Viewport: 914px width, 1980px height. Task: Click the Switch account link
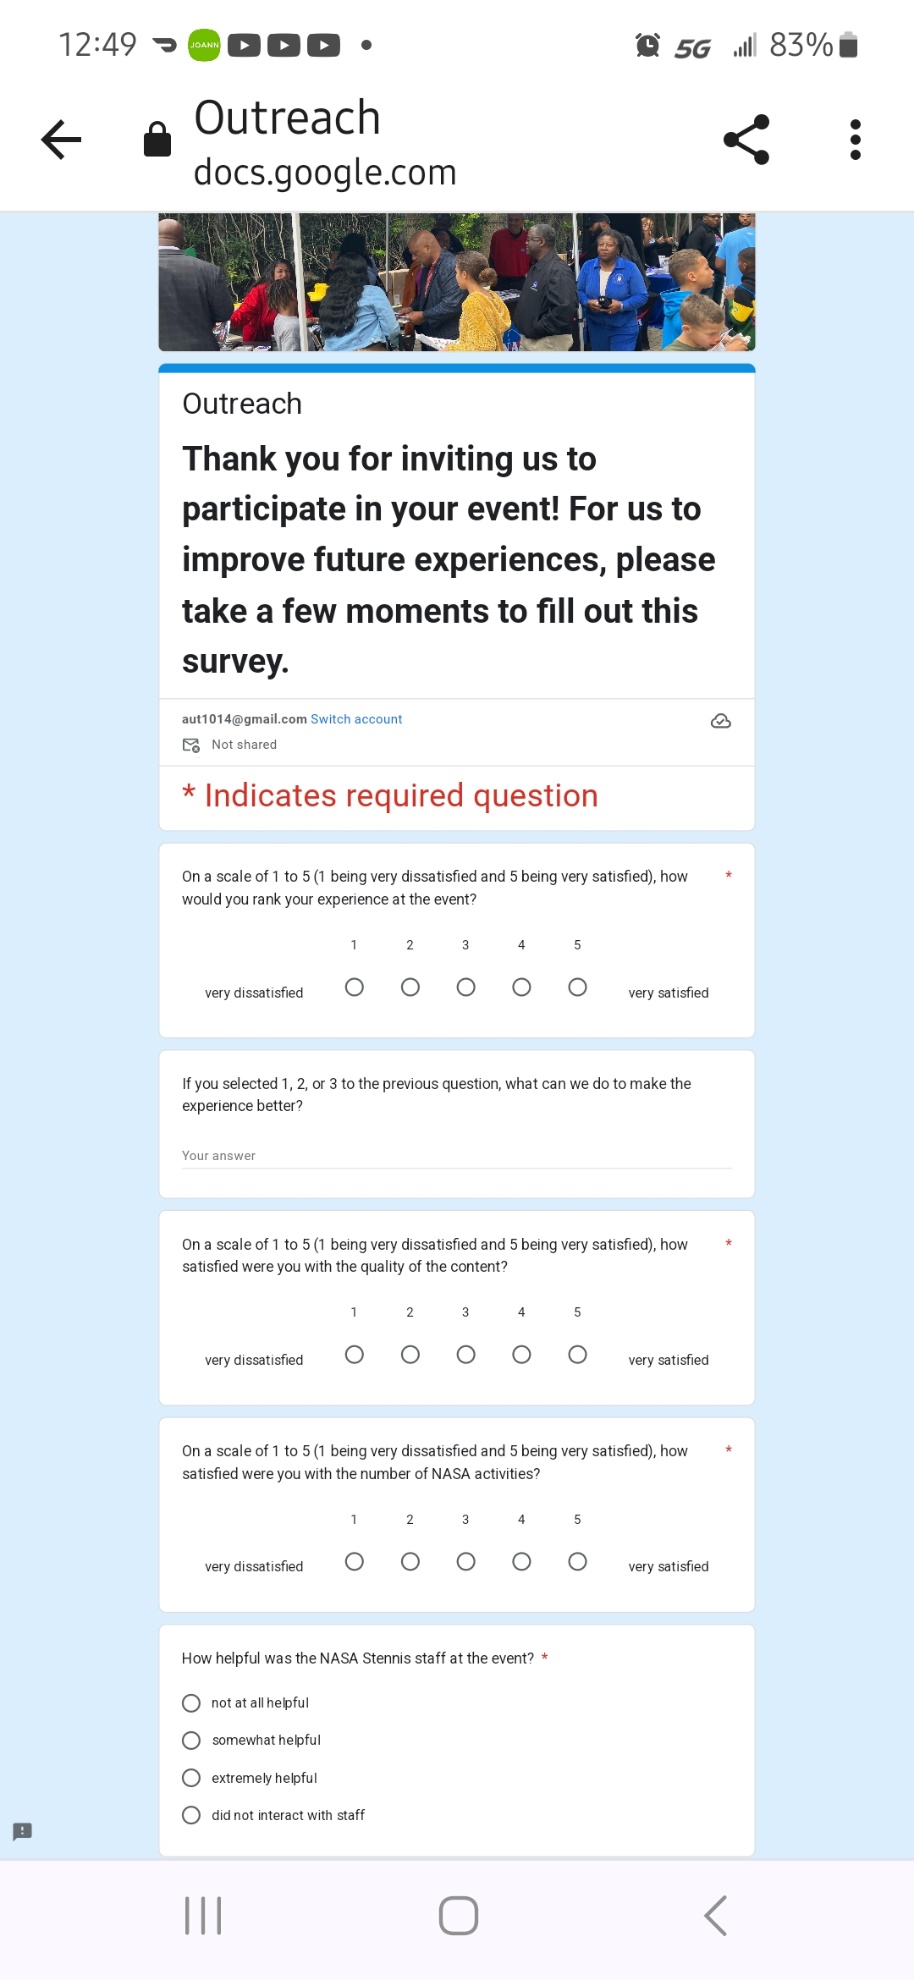(356, 719)
